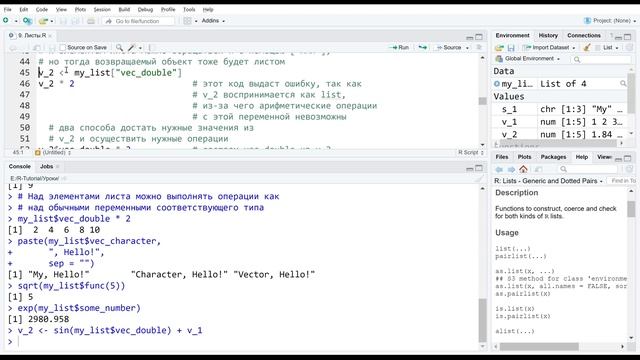
Task: Open the Session menu
Action: coord(102,9)
